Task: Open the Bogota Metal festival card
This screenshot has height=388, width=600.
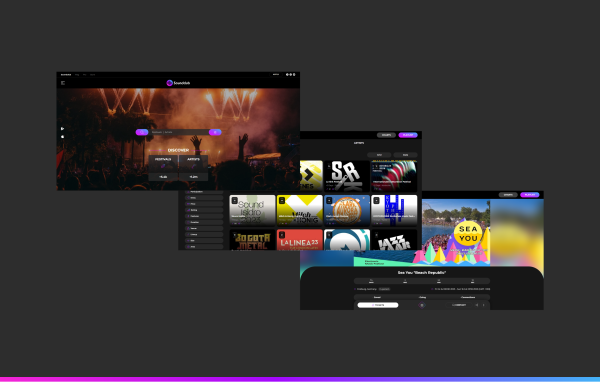Action: pyautogui.click(x=252, y=240)
